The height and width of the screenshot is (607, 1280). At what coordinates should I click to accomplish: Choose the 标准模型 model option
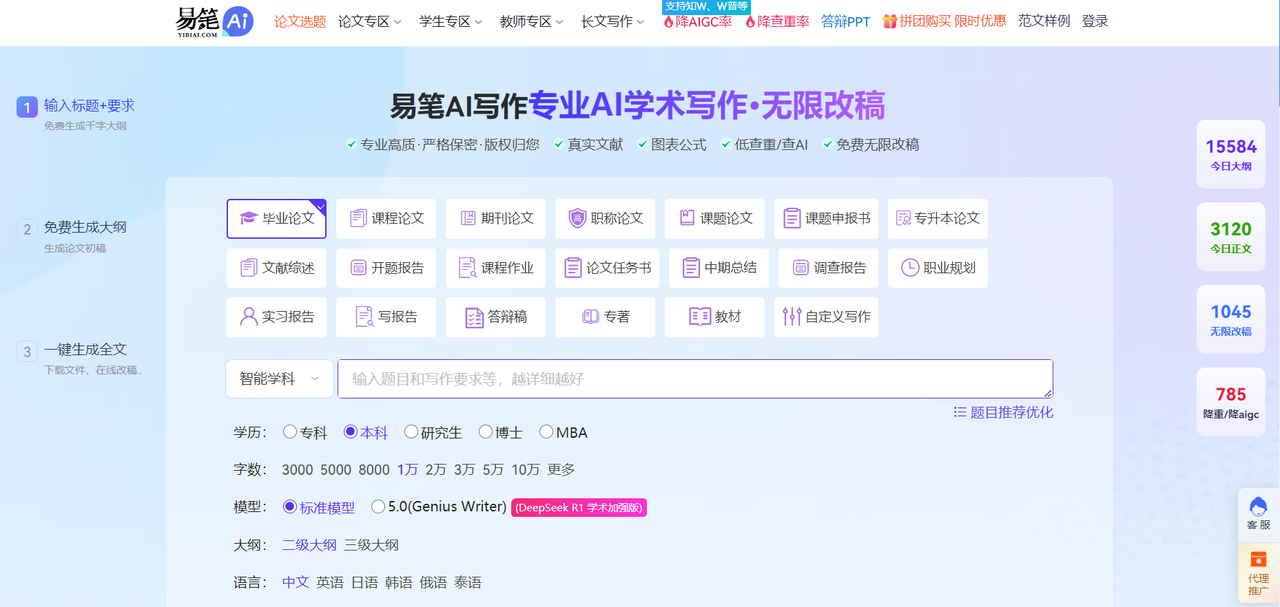(x=319, y=507)
